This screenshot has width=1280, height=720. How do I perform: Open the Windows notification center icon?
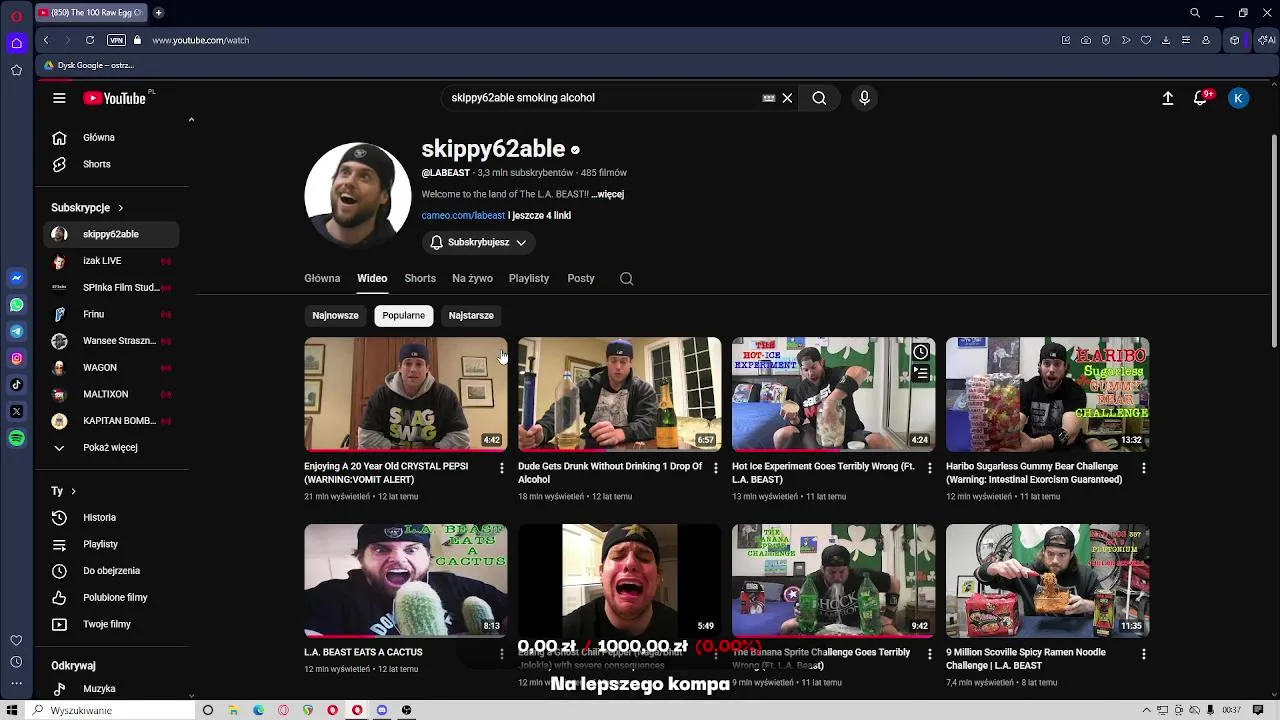pyautogui.click(x=1258, y=710)
